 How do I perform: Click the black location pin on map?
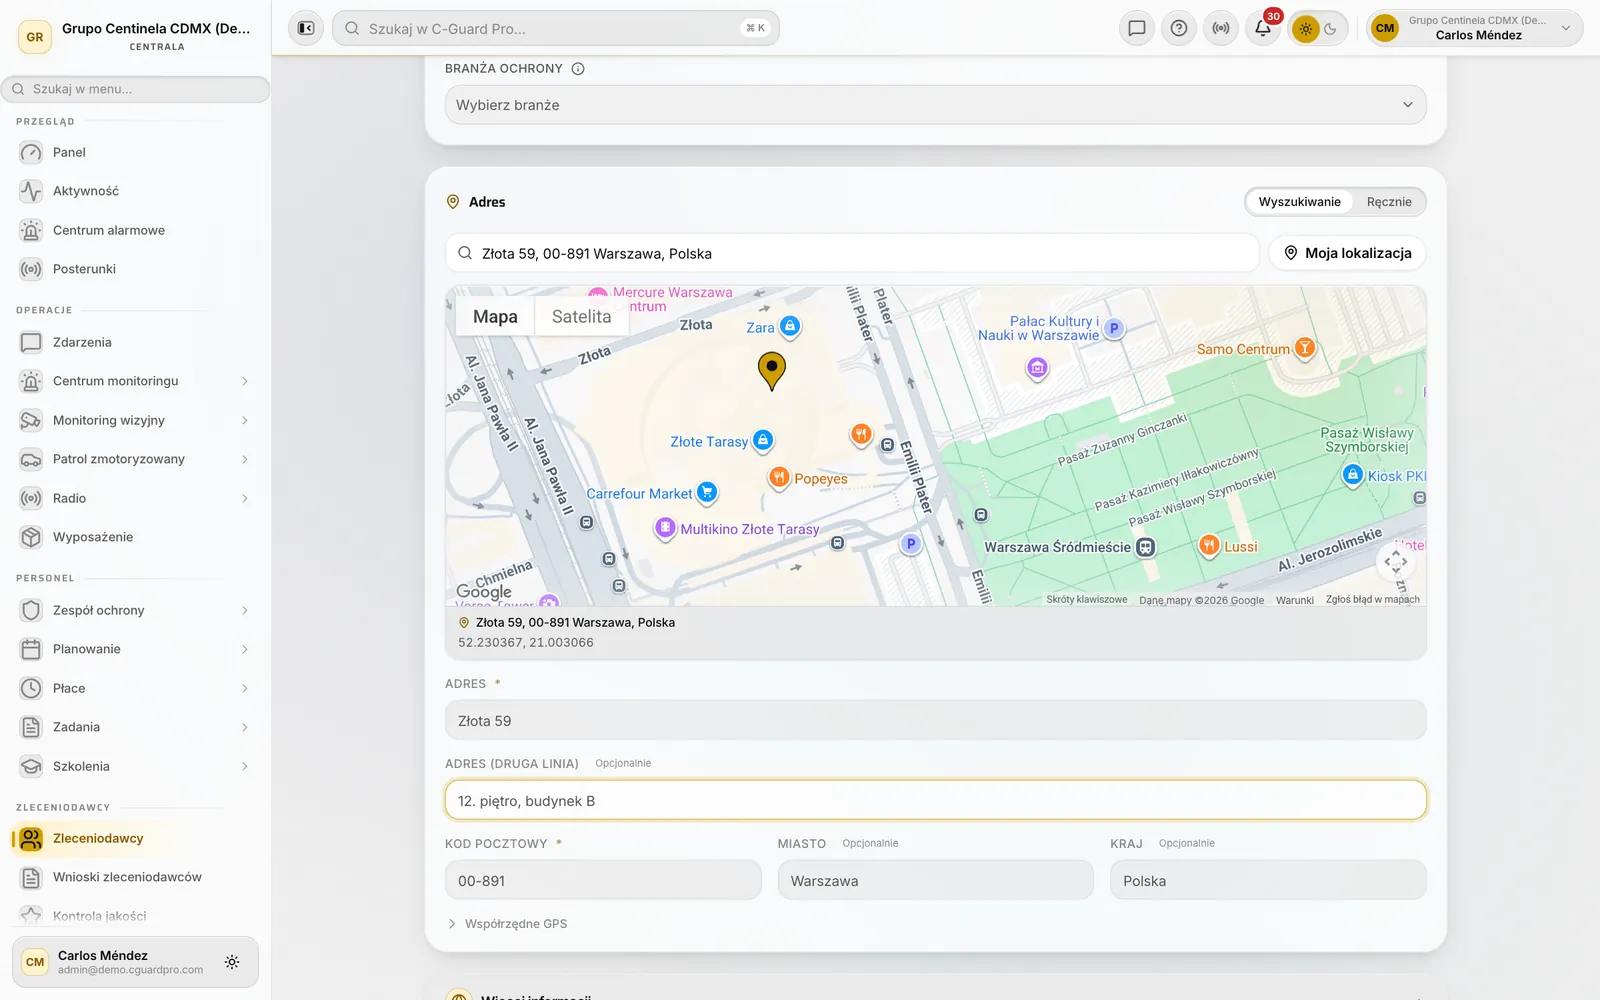(771, 370)
